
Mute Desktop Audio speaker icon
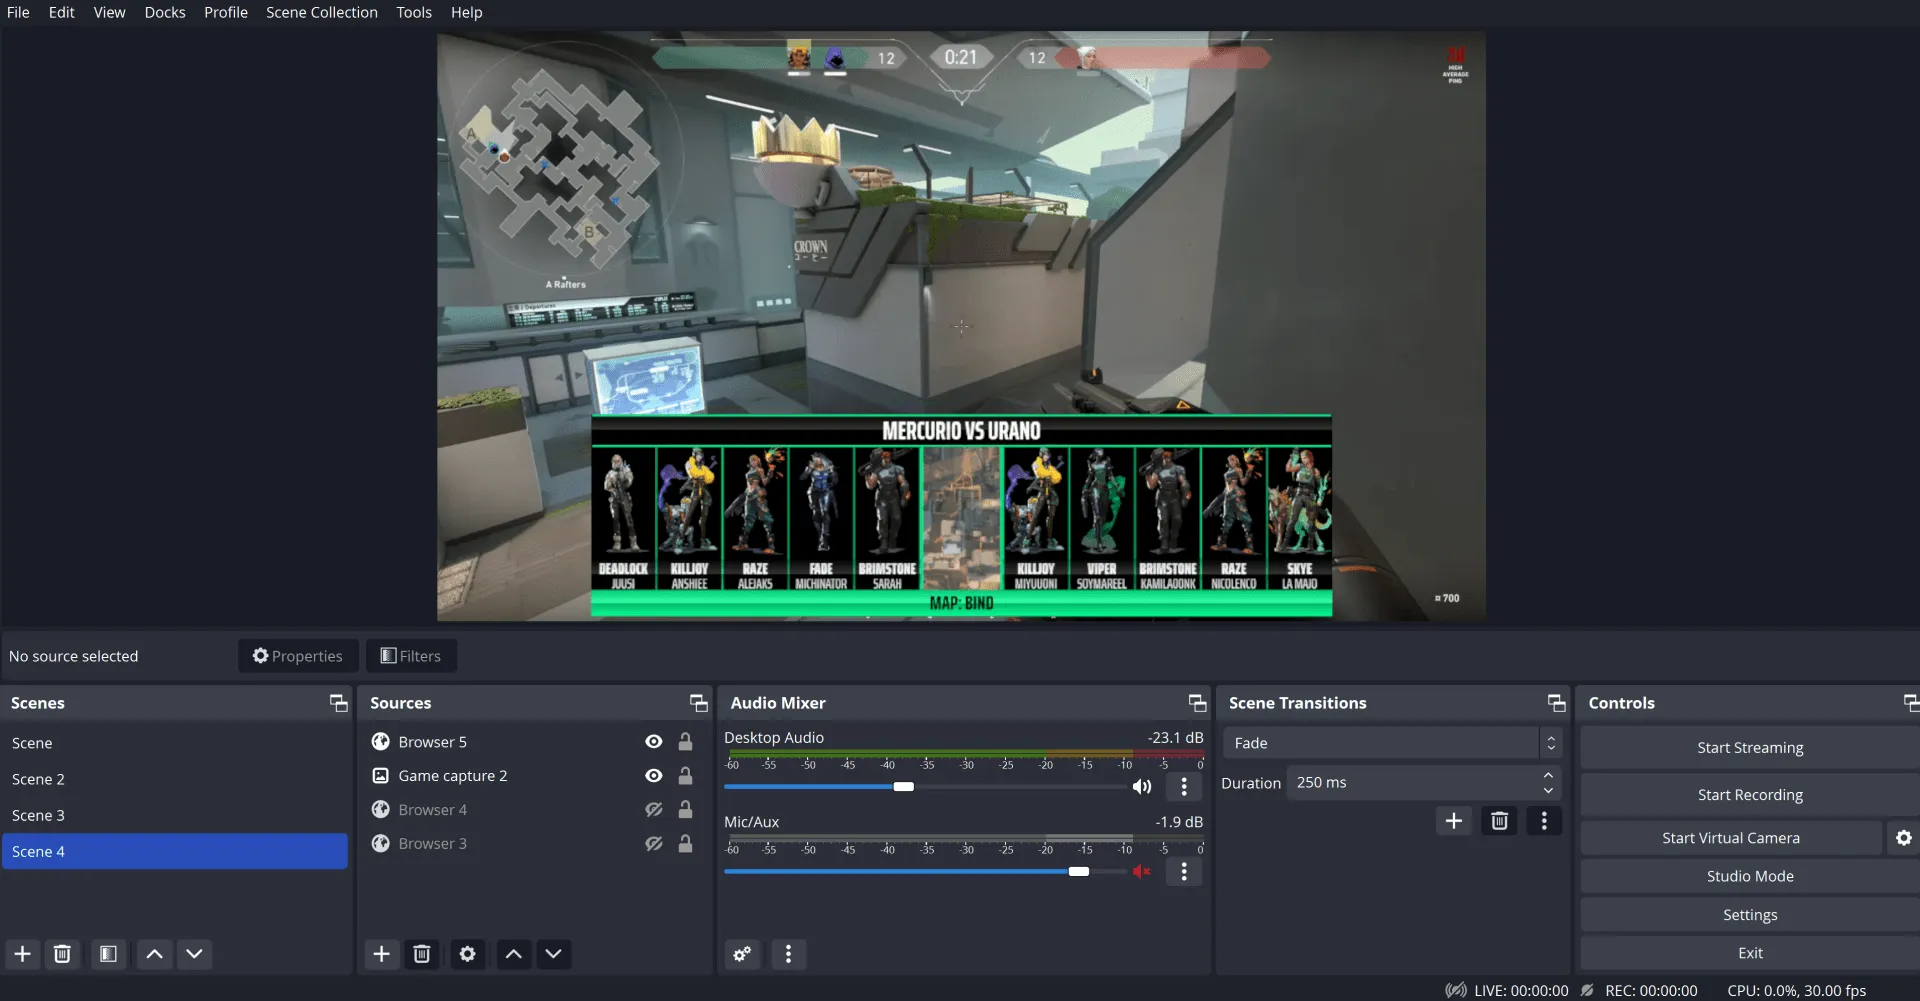point(1142,787)
